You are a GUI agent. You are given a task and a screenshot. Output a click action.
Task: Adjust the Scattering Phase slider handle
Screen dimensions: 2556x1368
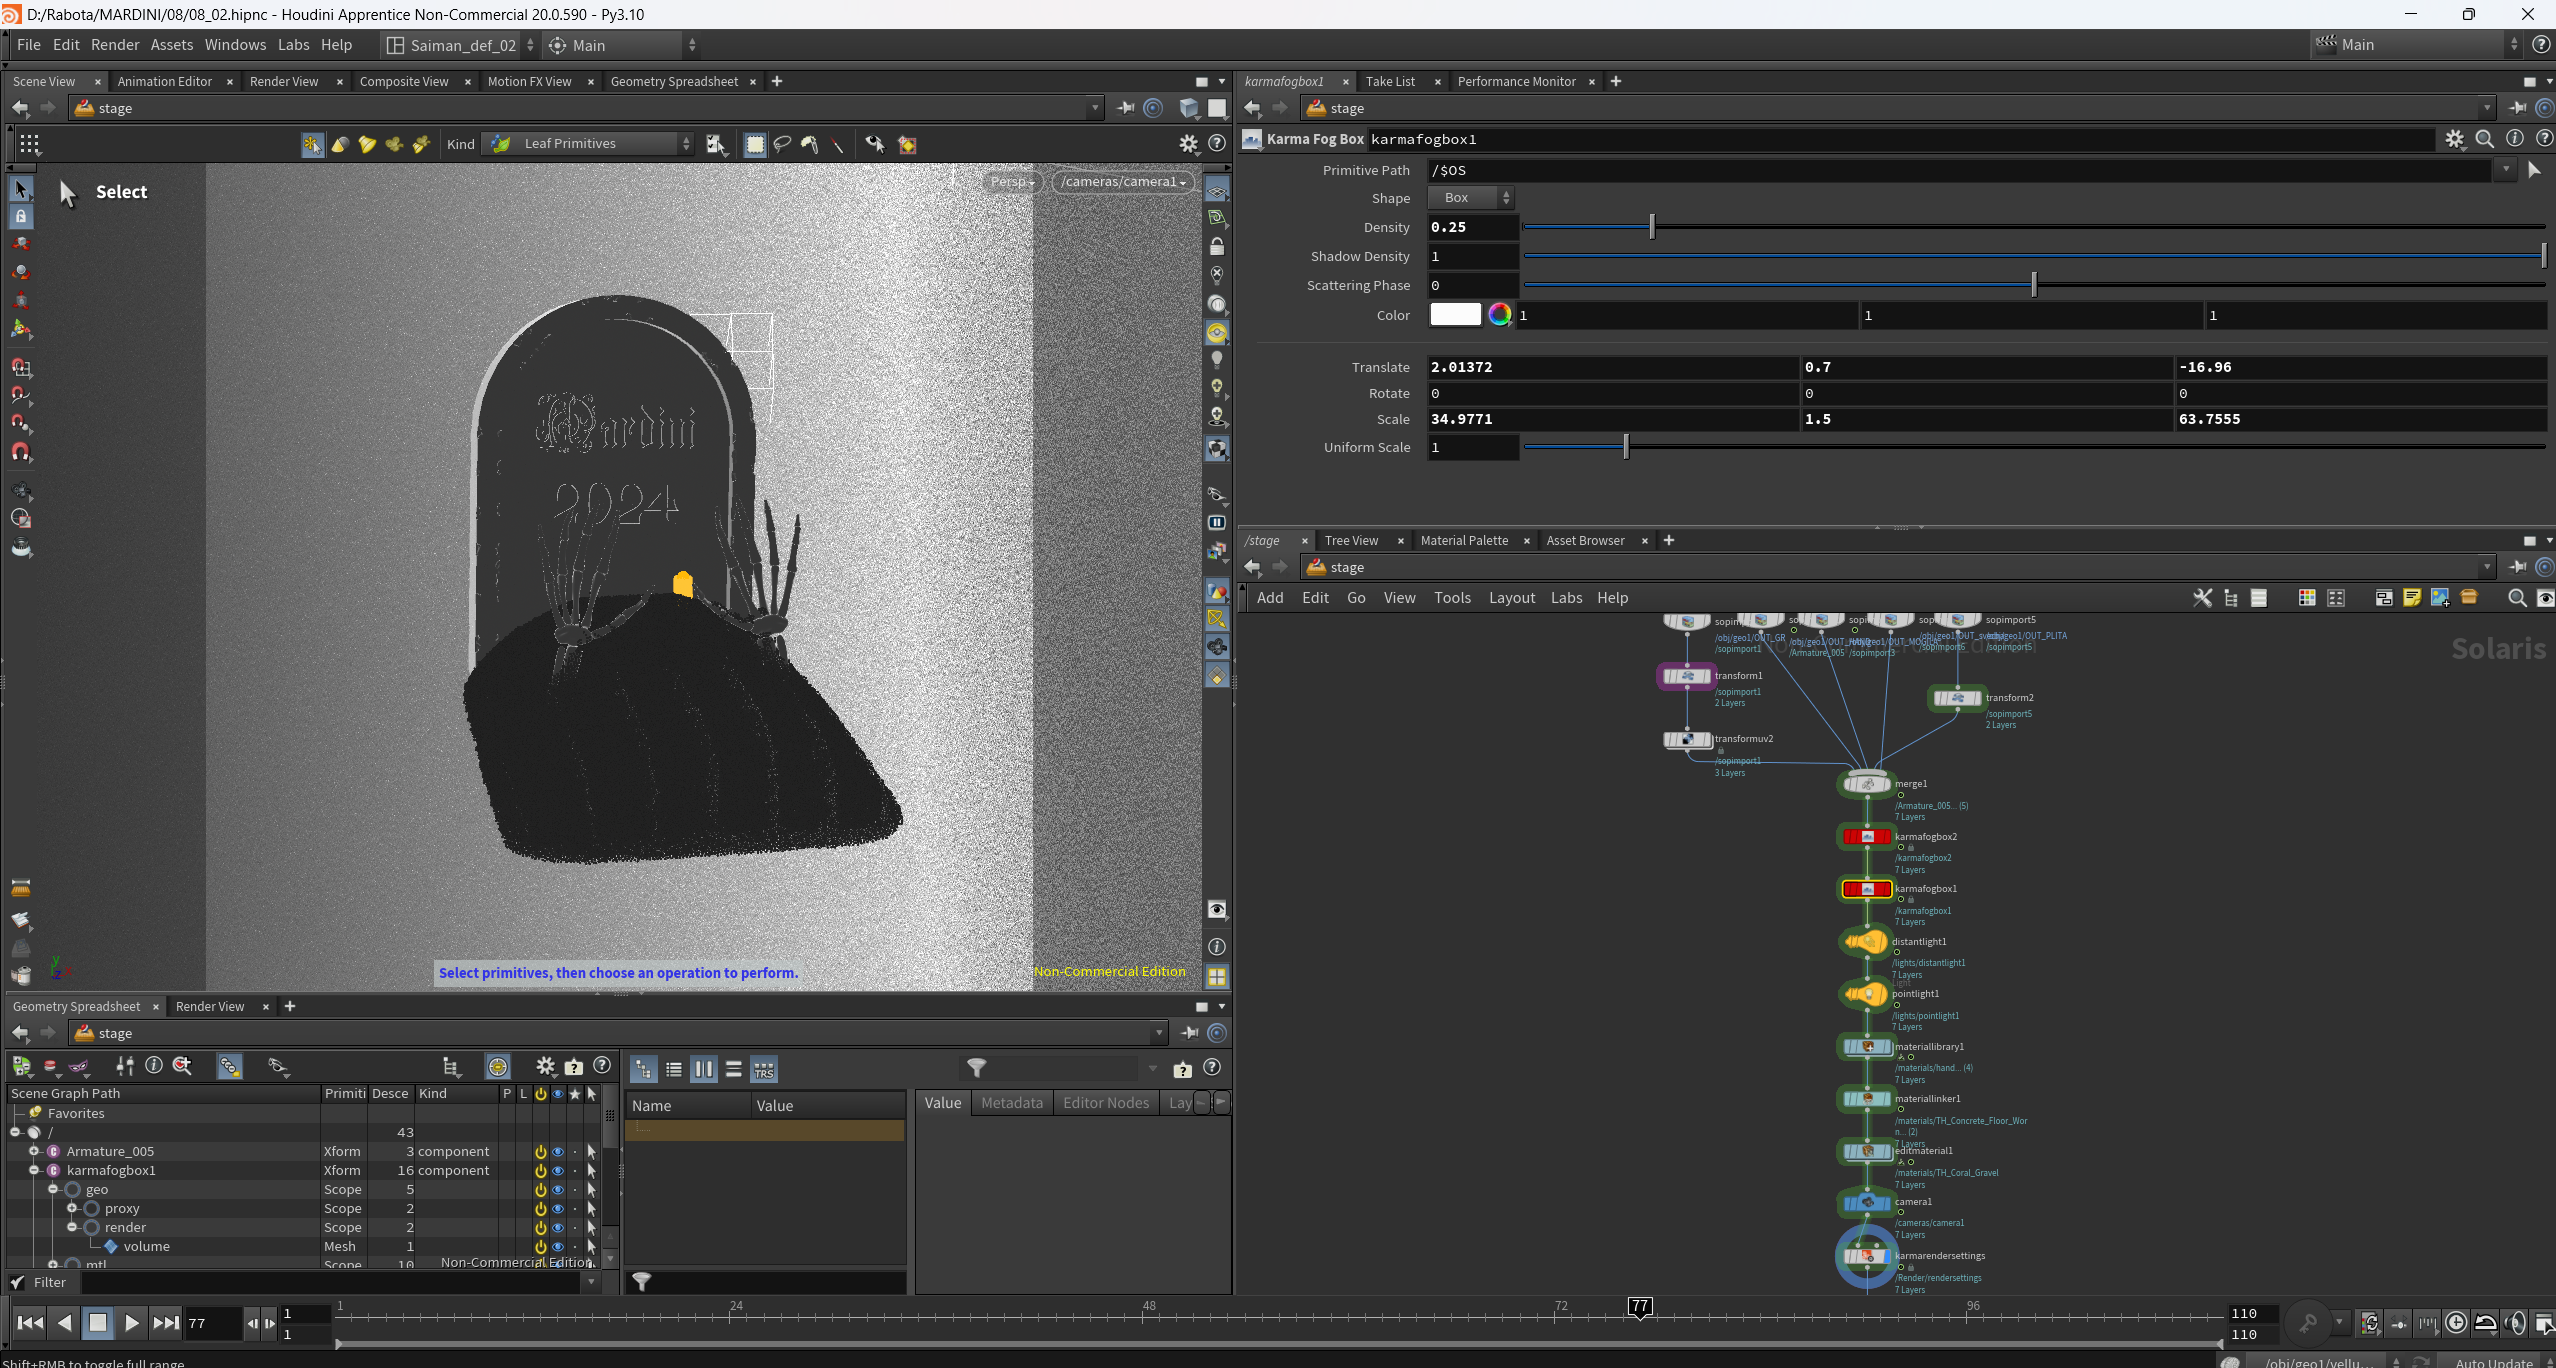(x=2034, y=285)
